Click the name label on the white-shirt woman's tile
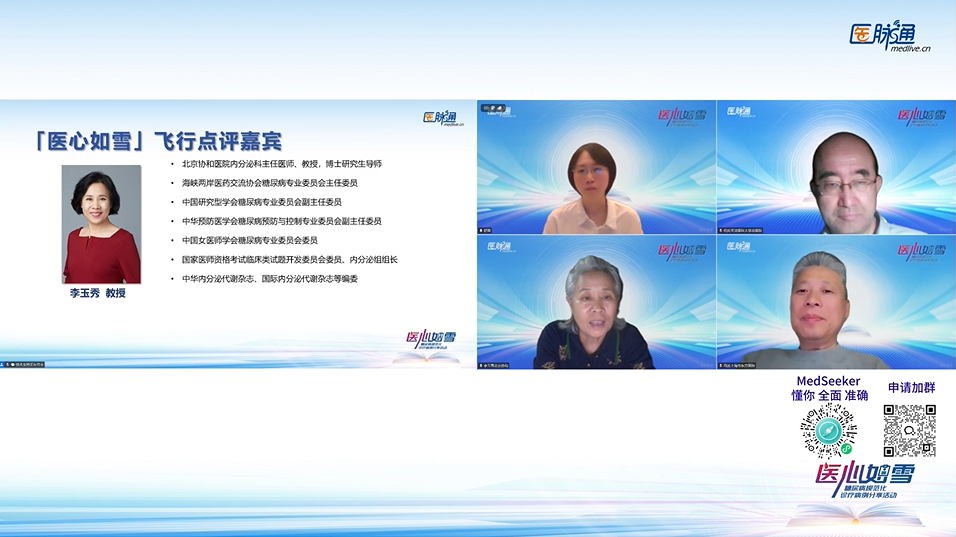The image size is (956, 537). point(485,230)
